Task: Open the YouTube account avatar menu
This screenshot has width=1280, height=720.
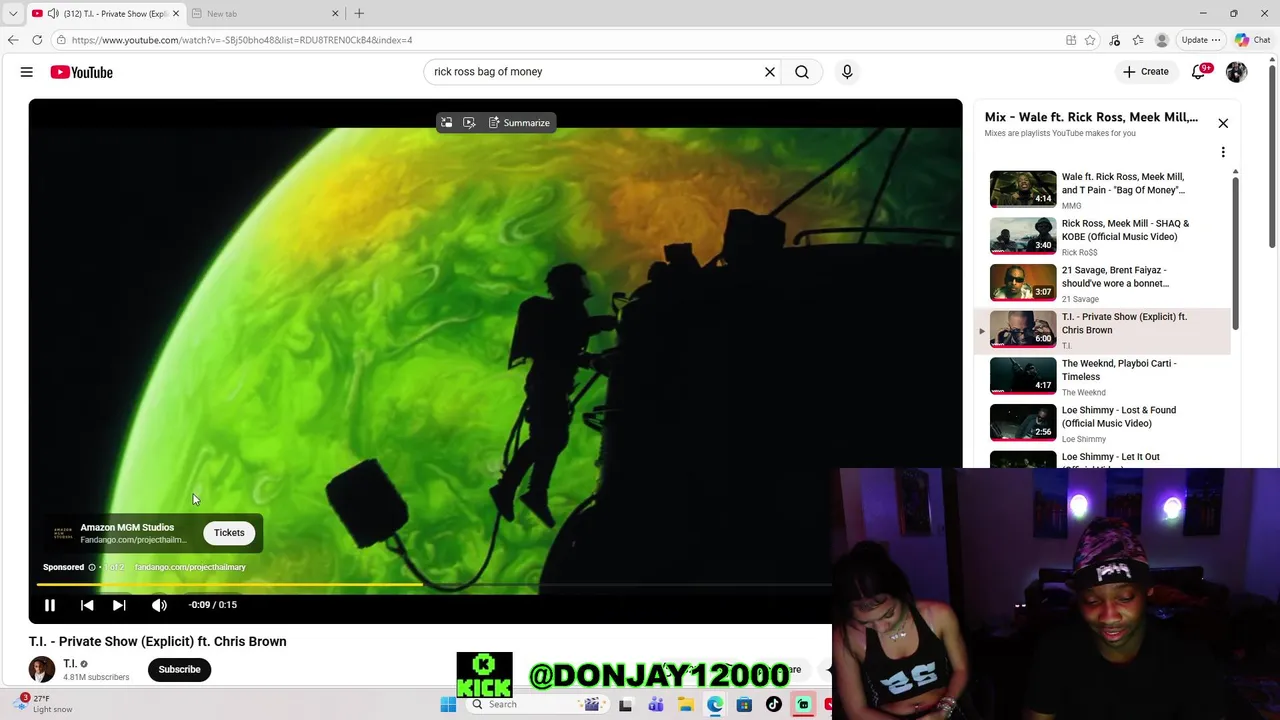Action: coord(1237,72)
